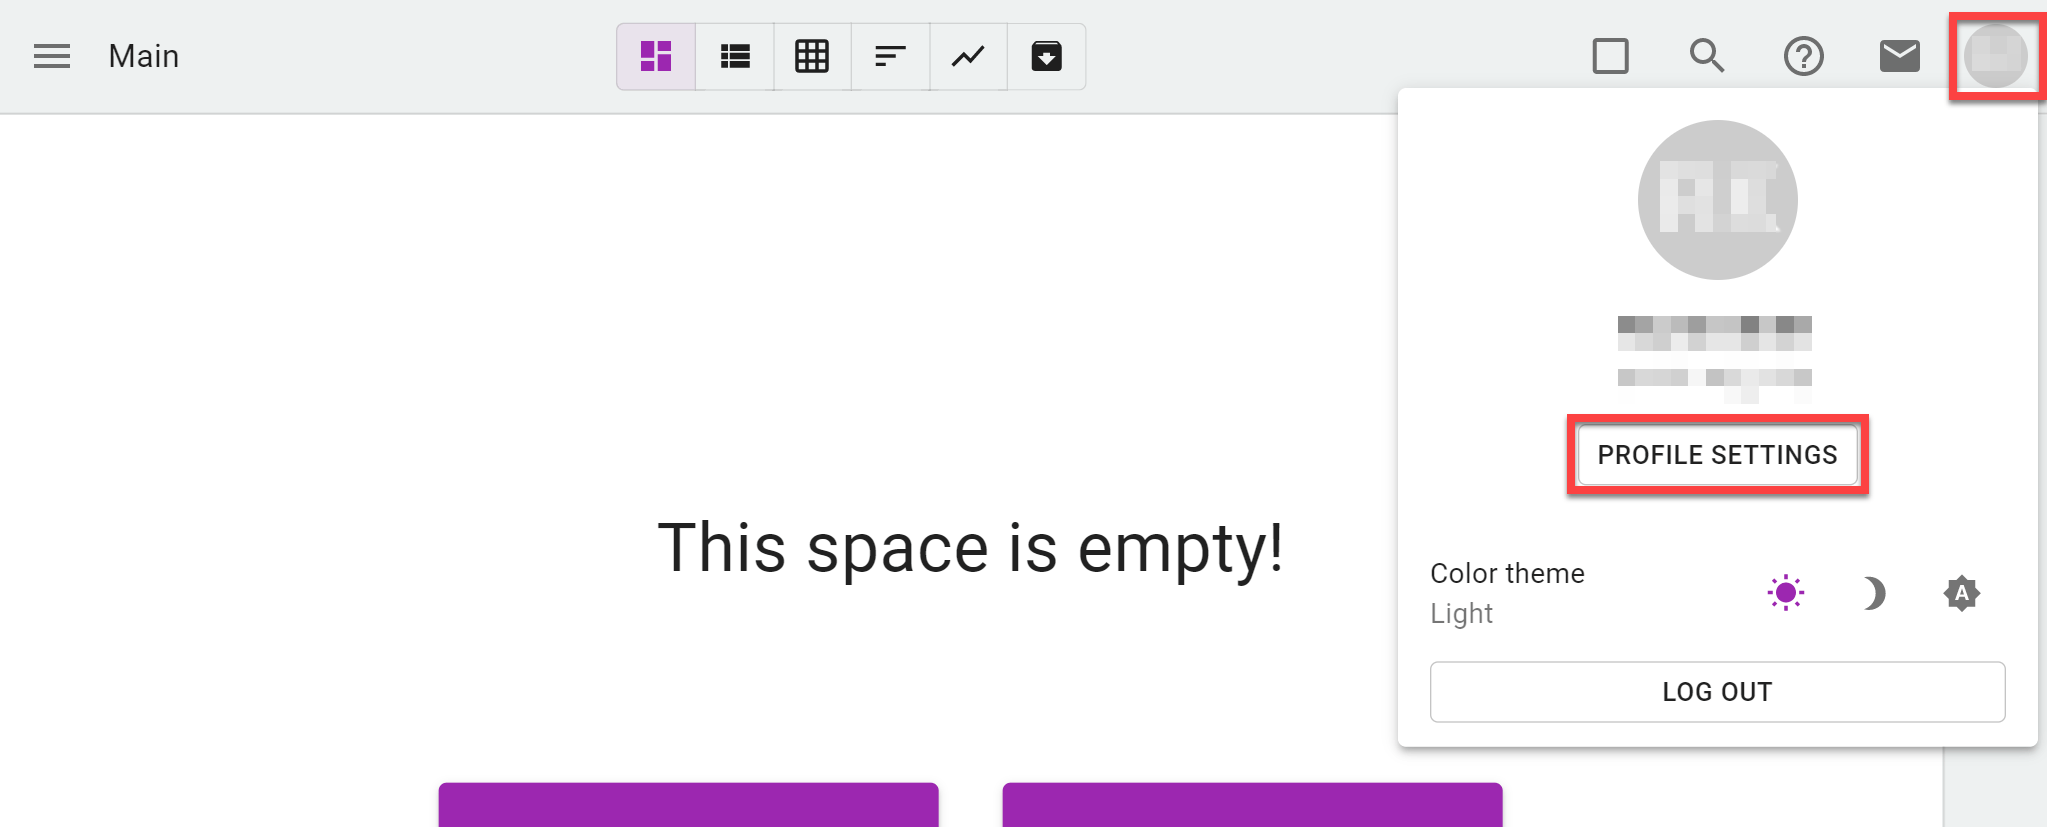Show the line chart view
The height and width of the screenshot is (827, 2047).
click(x=968, y=56)
